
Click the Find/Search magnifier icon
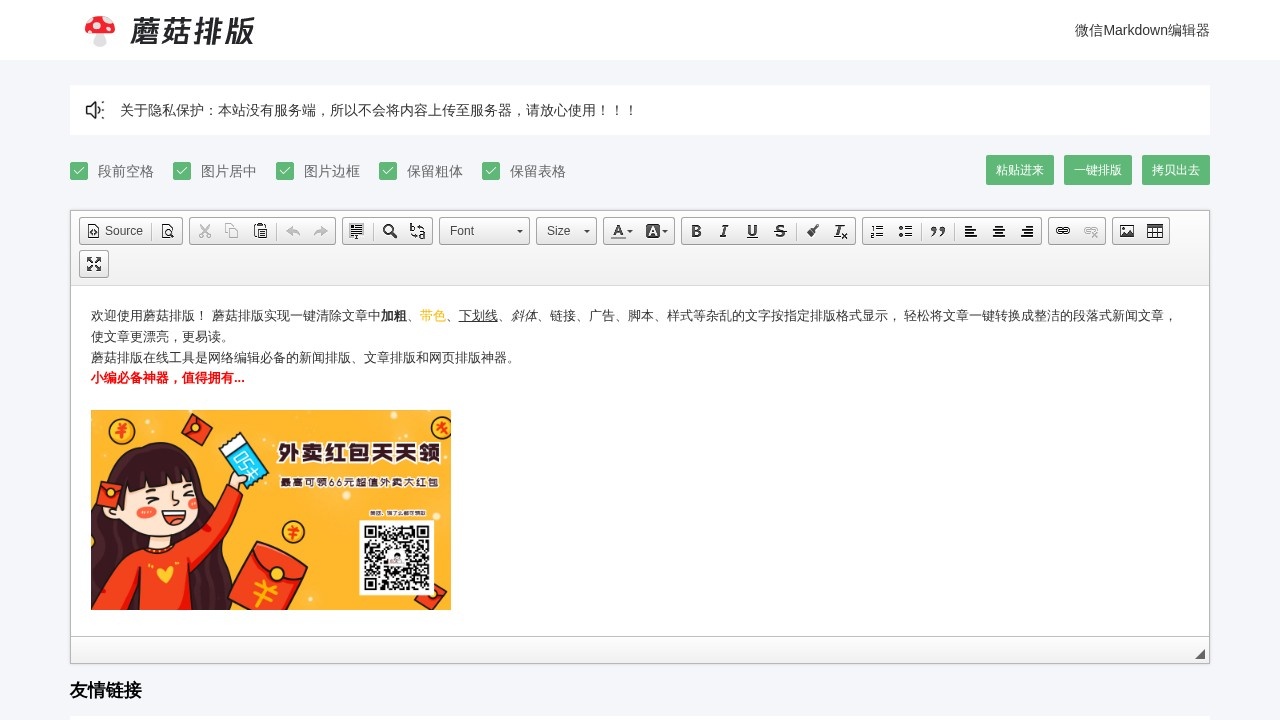pos(389,231)
